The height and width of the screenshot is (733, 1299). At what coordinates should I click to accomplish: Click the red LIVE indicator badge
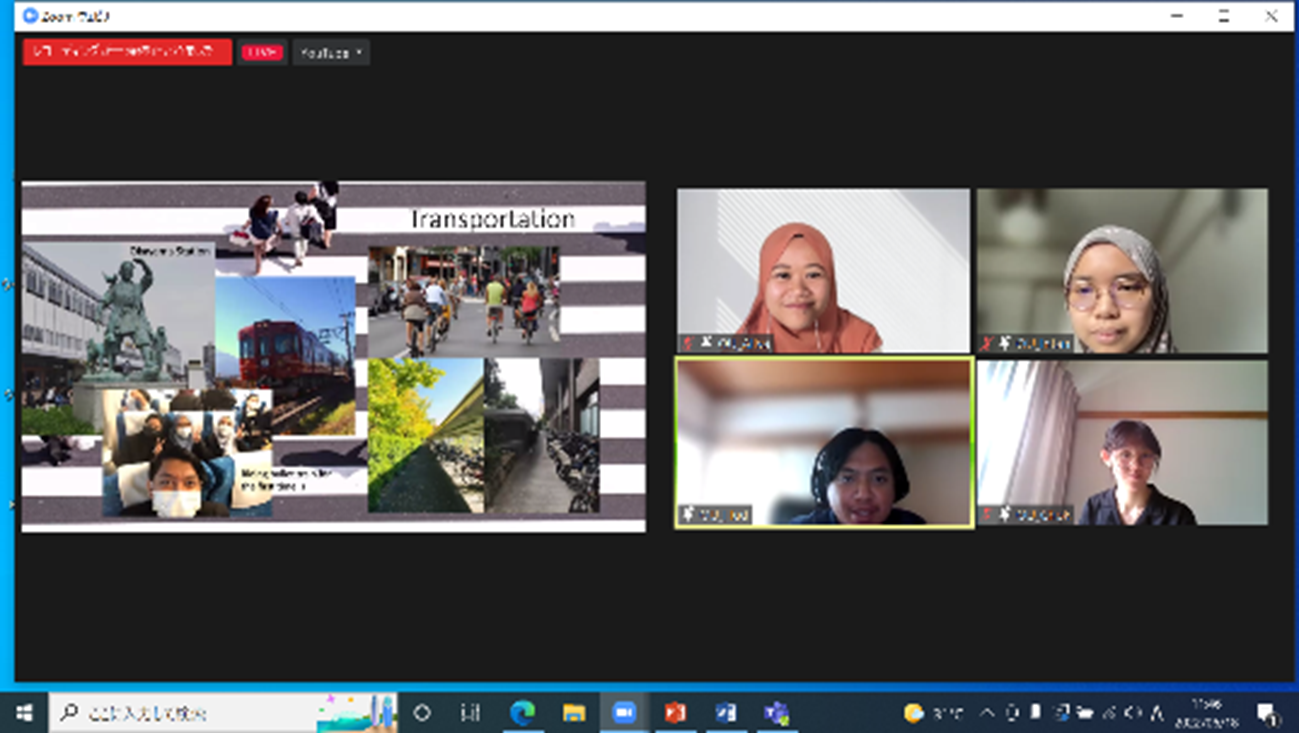(x=261, y=52)
